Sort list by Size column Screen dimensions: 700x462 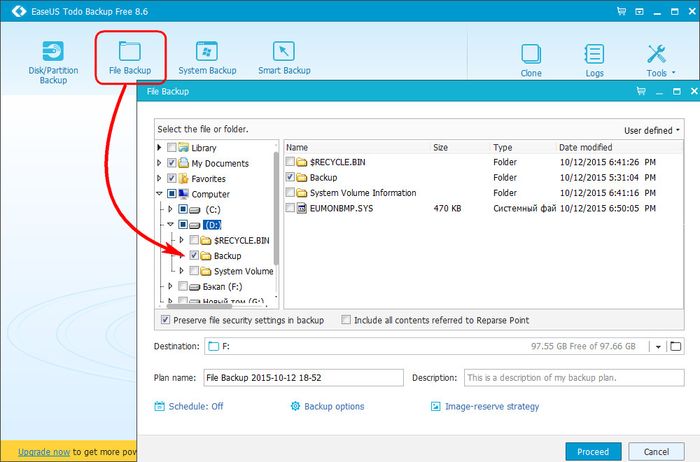point(461,147)
